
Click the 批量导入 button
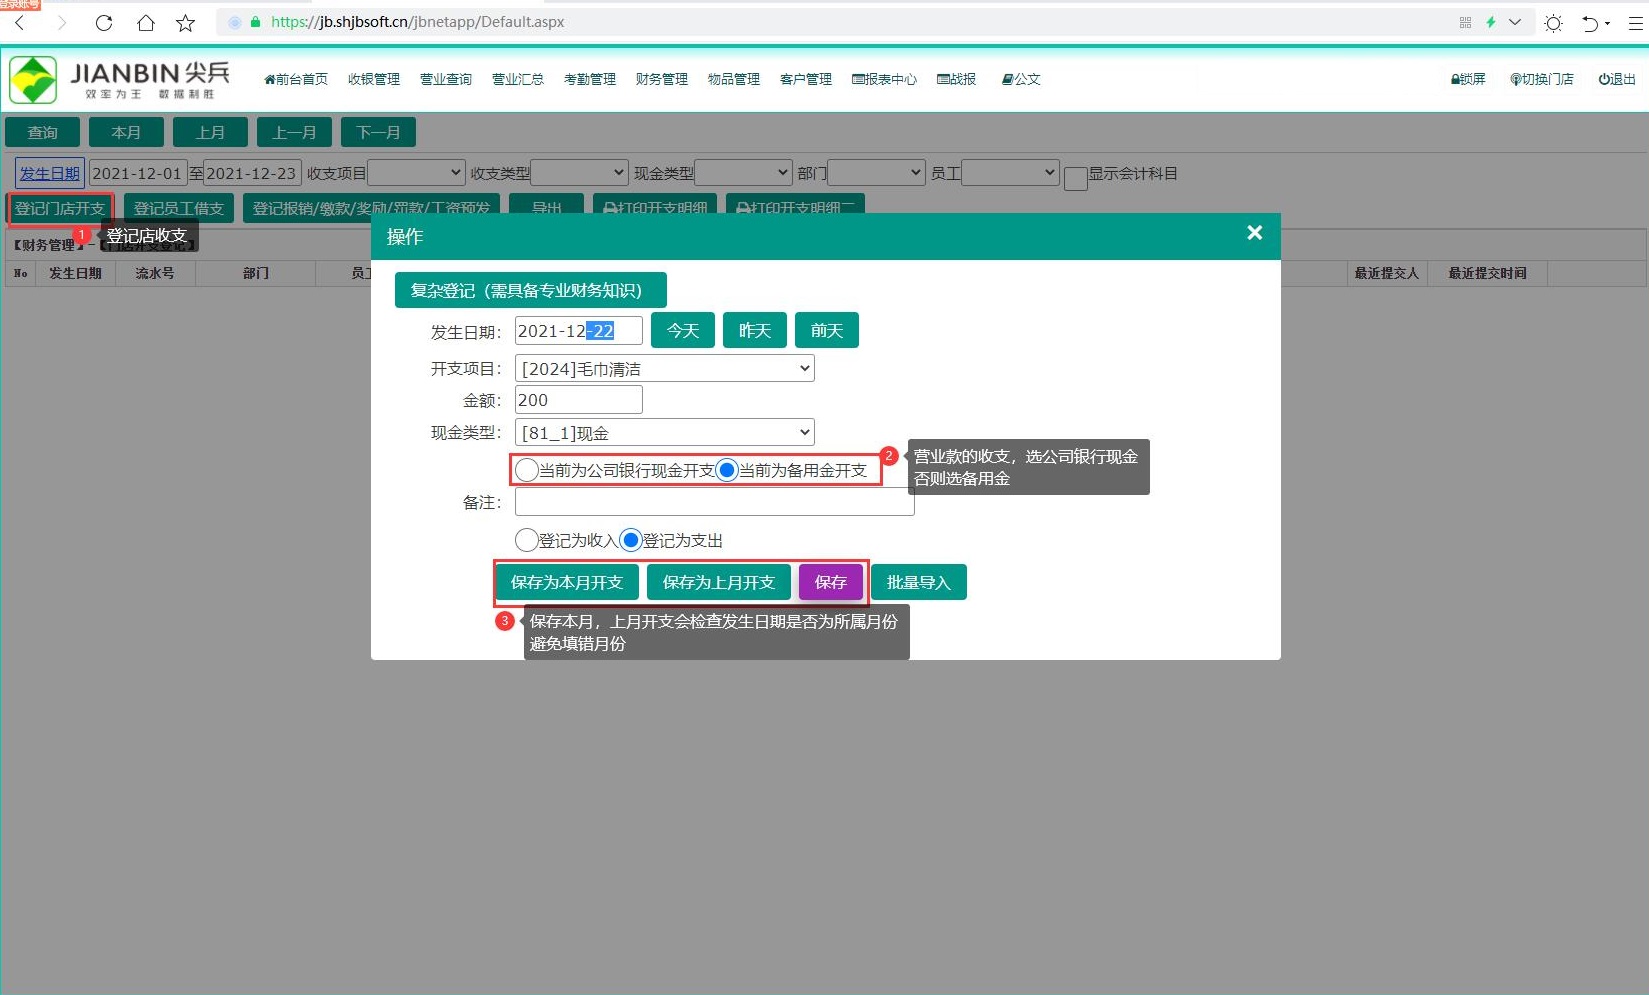919,582
